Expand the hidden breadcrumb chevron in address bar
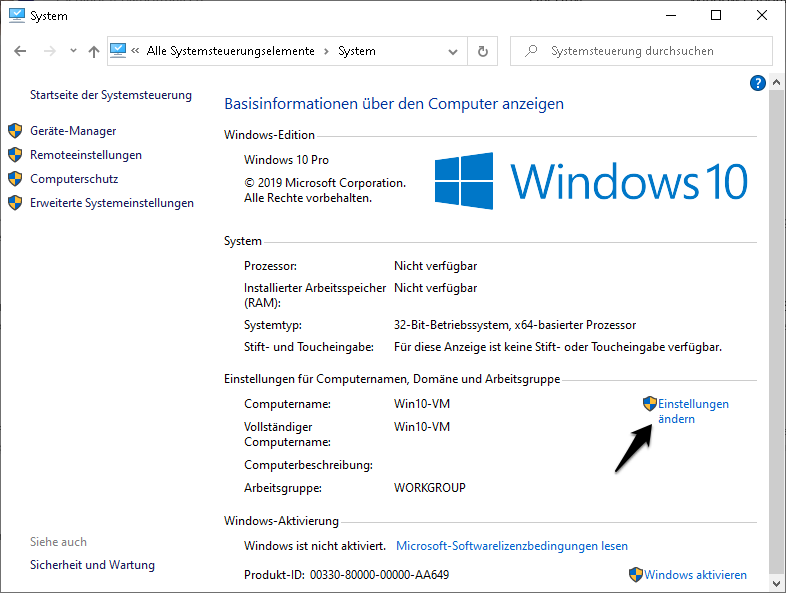The height and width of the screenshot is (593, 786). coord(135,51)
